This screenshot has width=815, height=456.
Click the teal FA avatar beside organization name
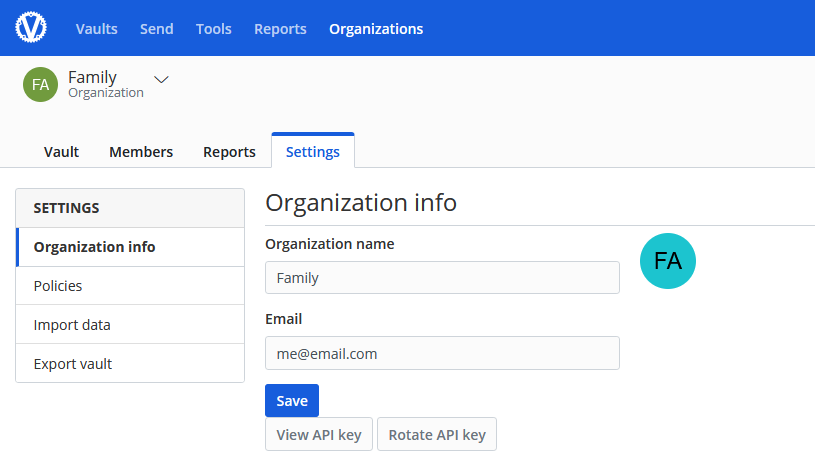tap(667, 261)
